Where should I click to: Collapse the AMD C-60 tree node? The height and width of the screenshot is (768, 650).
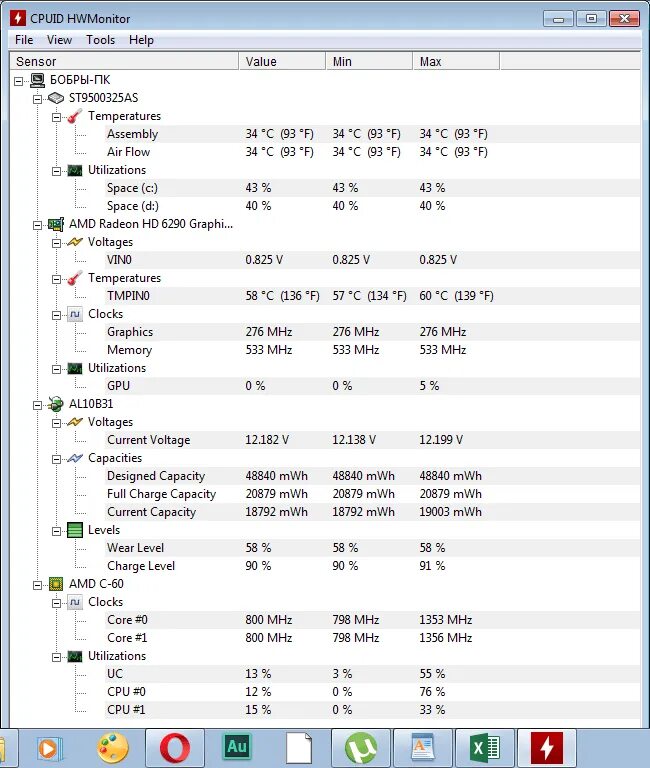tap(37, 585)
